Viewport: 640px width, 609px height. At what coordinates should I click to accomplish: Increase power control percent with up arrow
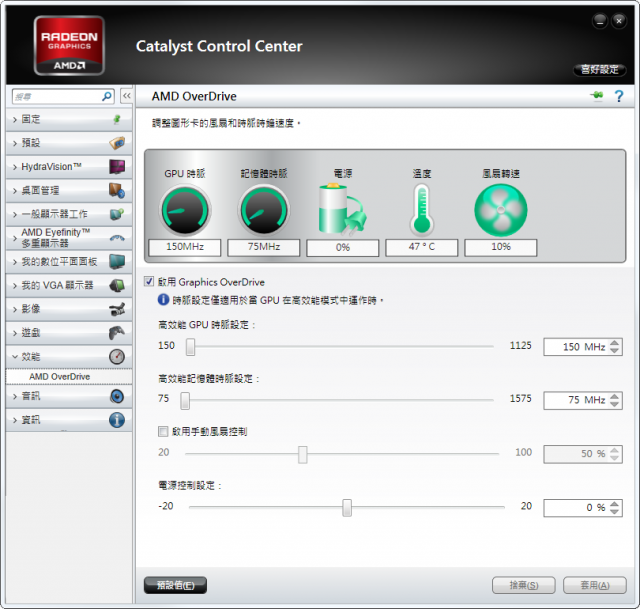tap(615, 504)
